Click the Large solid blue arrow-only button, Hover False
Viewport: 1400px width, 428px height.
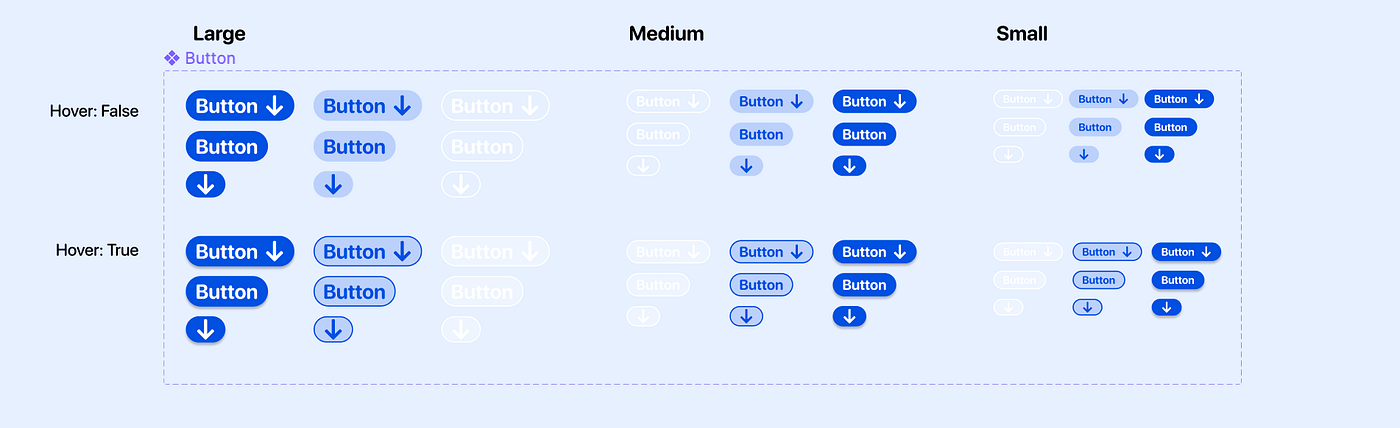click(x=205, y=184)
